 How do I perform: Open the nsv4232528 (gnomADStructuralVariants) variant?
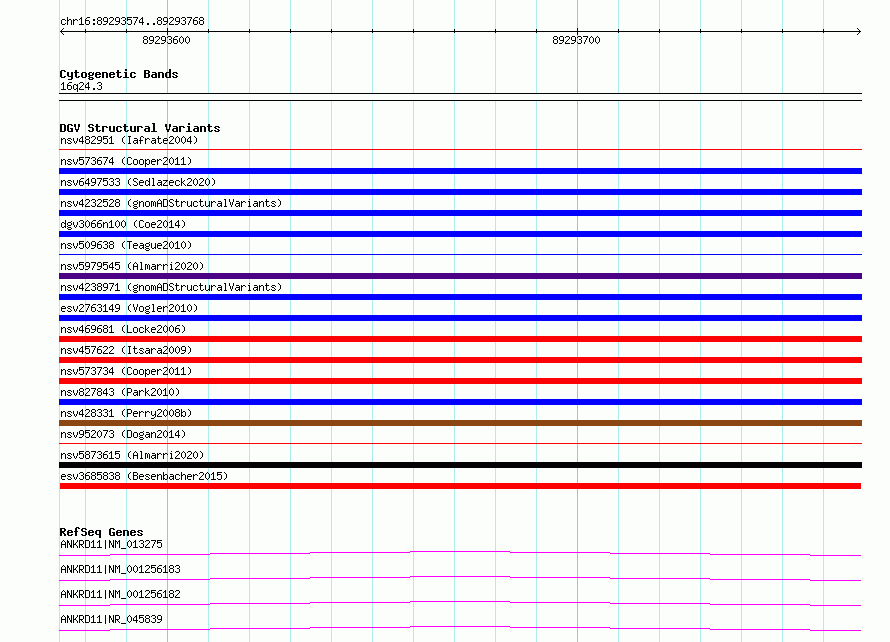click(x=460, y=213)
